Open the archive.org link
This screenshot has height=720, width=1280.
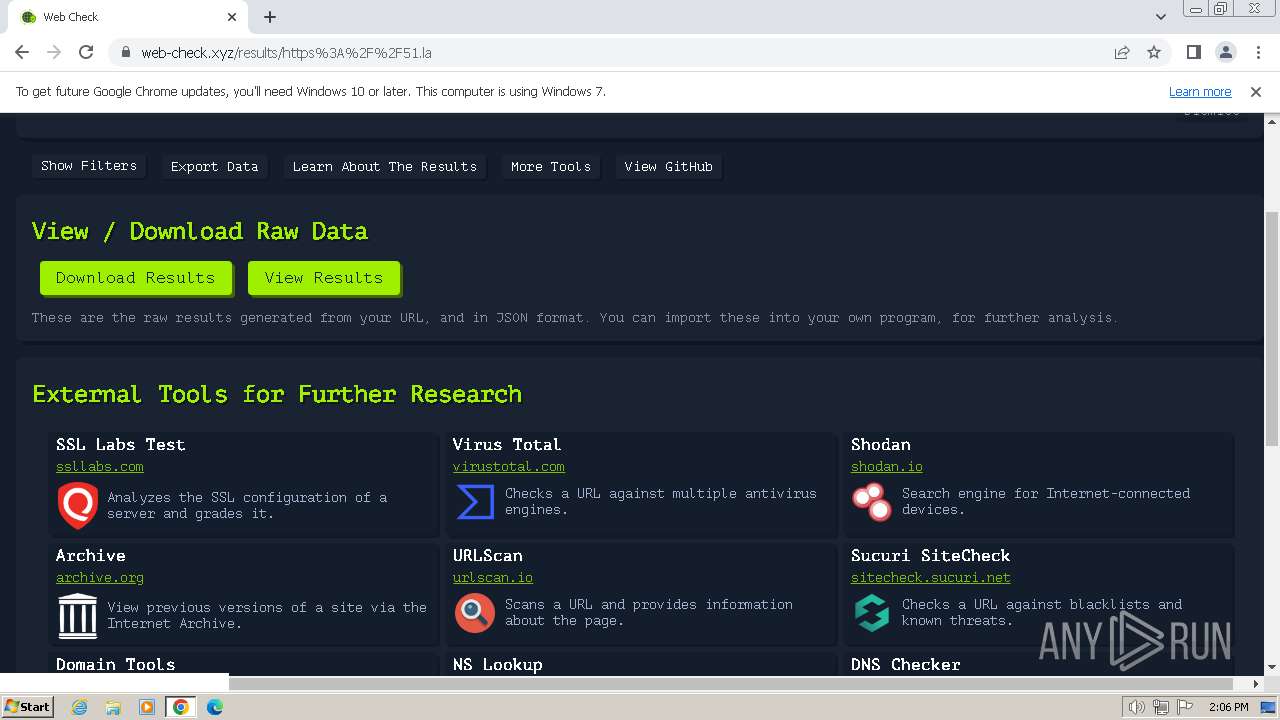point(100,578)
